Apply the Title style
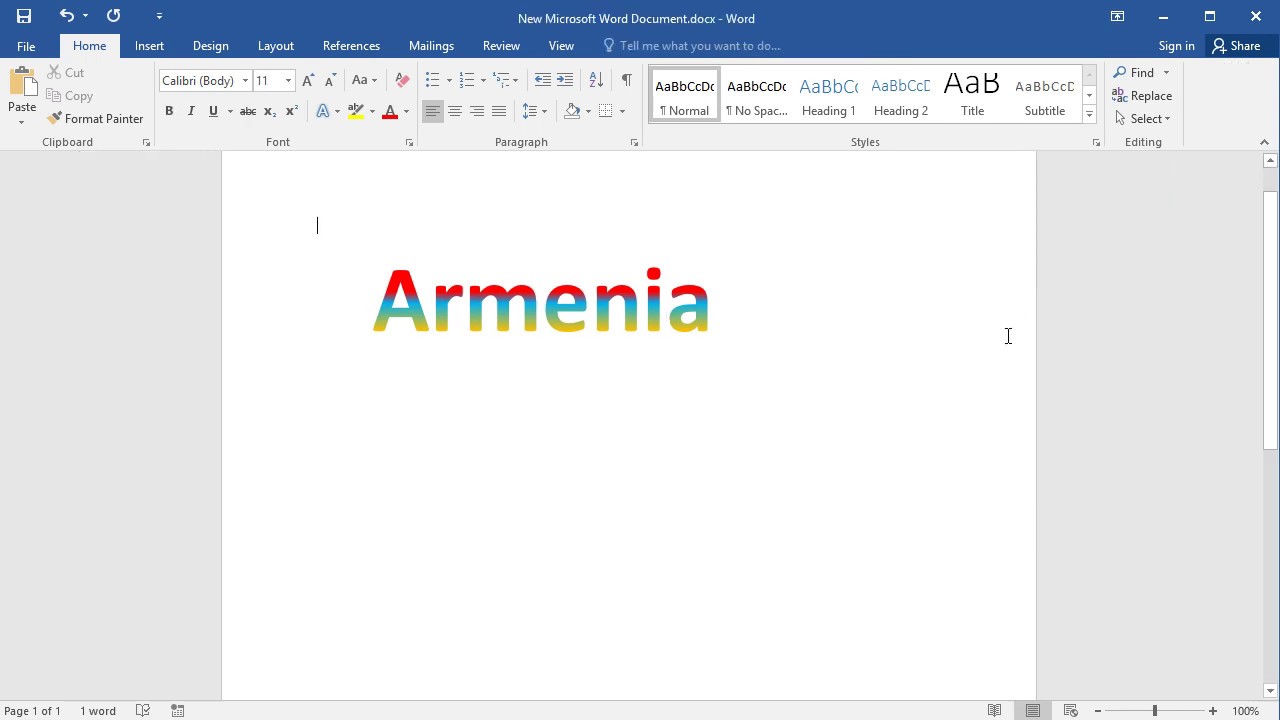The image size is (1280, 720). [973, 96]
